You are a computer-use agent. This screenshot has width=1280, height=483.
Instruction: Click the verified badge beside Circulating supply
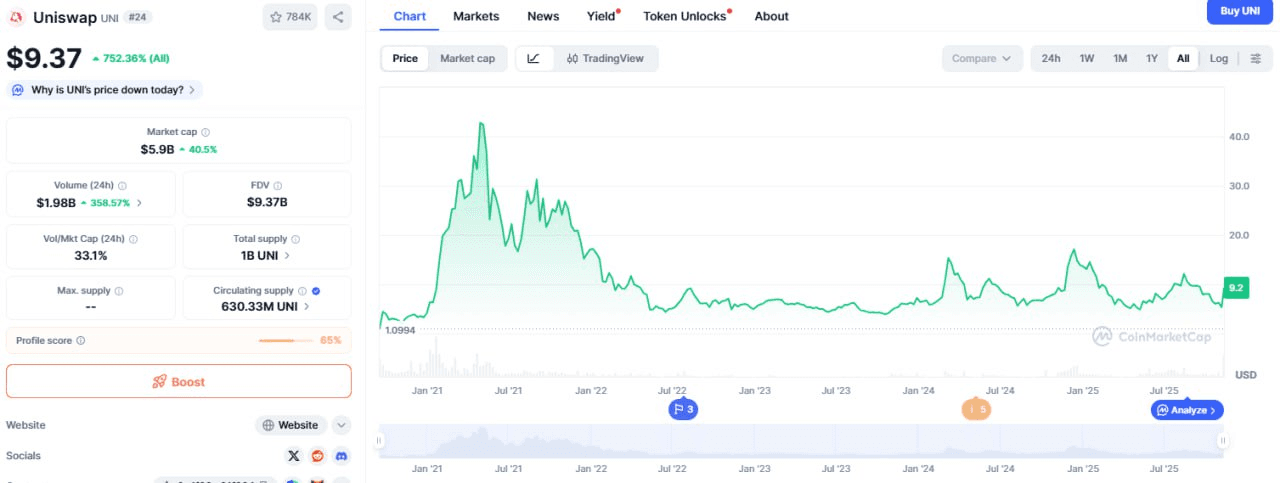316,291
